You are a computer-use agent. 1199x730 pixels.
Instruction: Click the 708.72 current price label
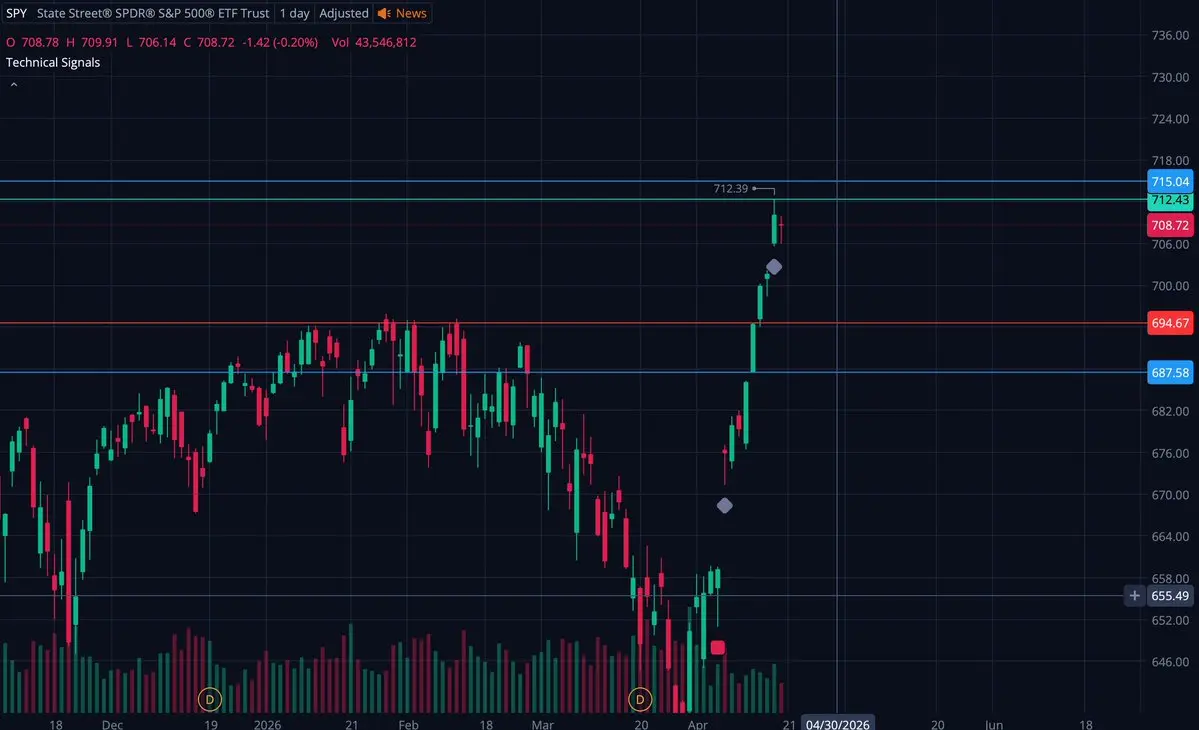[1170, 225]
